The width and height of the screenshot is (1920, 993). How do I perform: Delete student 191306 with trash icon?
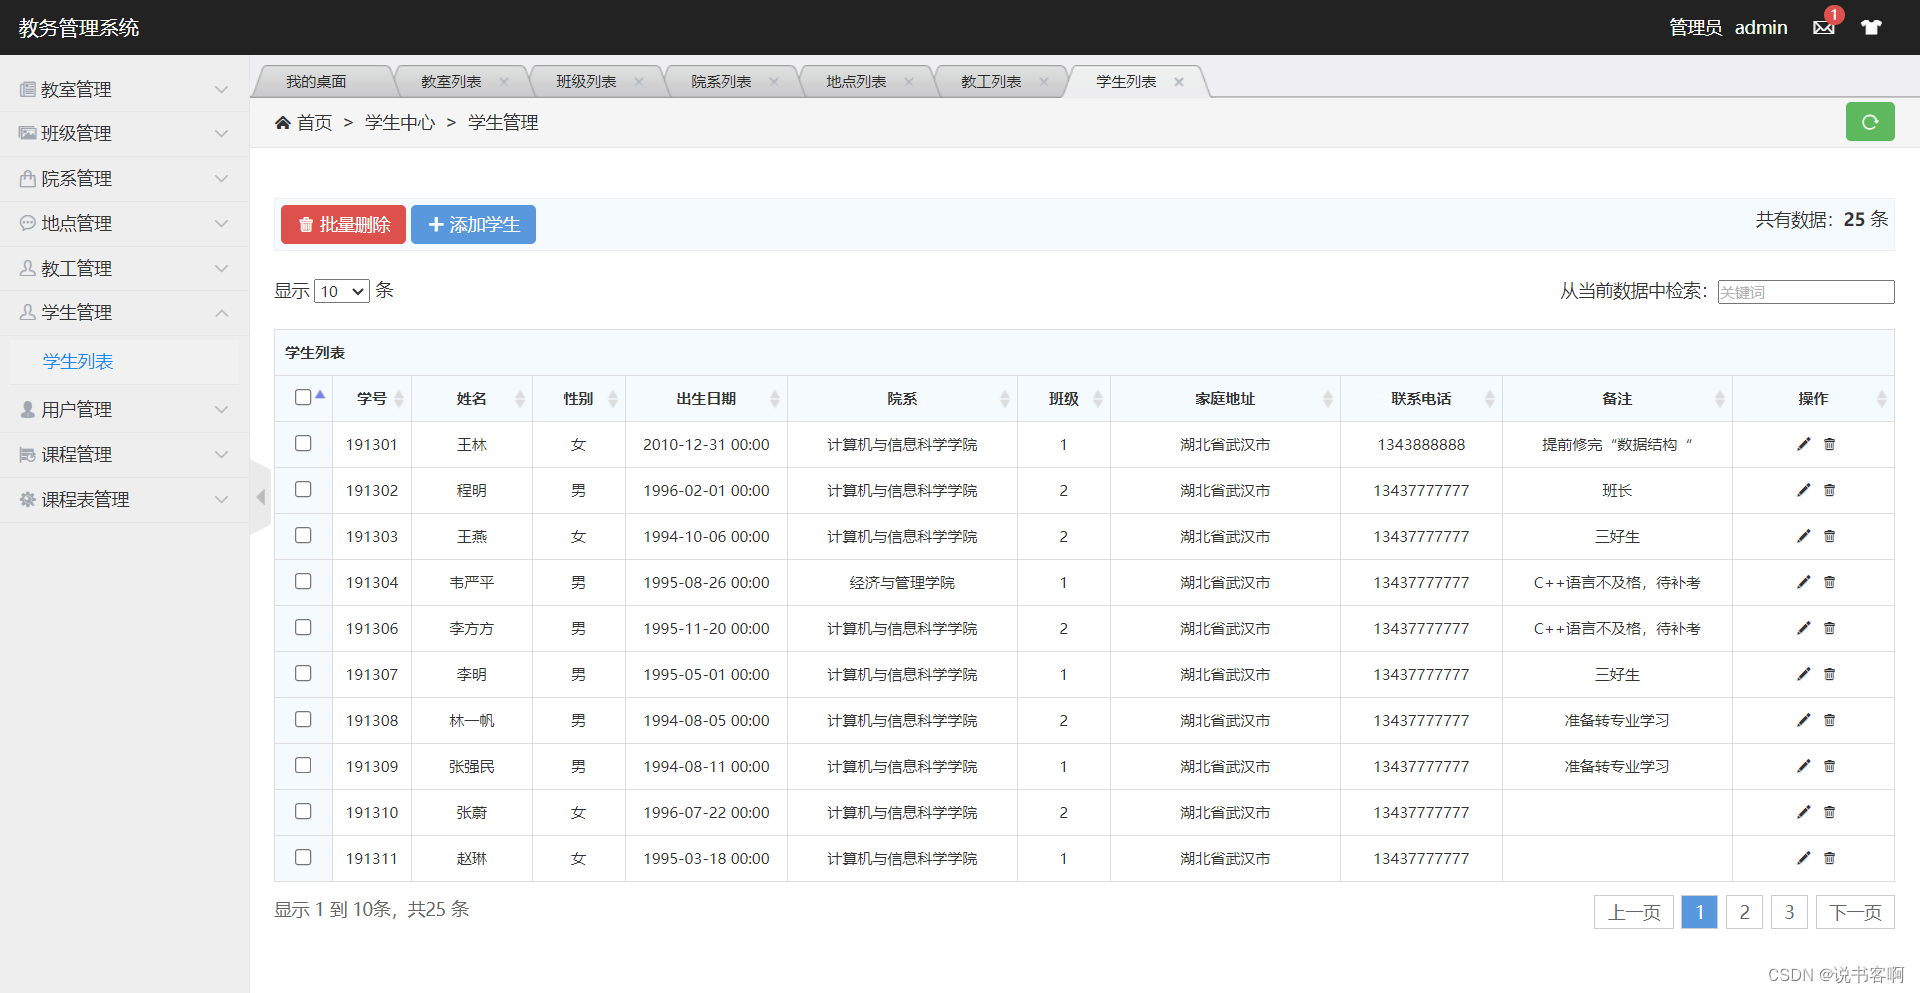point(1829,628)
